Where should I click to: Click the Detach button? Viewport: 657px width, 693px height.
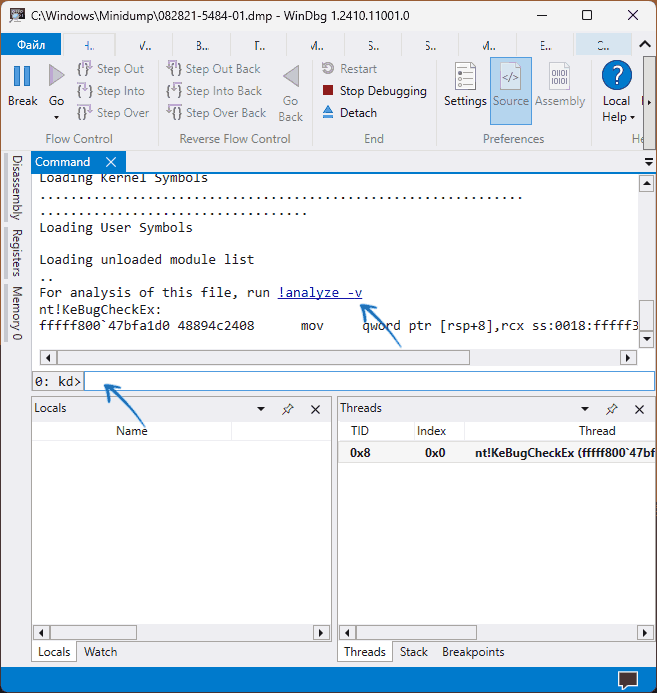point(349,113)
